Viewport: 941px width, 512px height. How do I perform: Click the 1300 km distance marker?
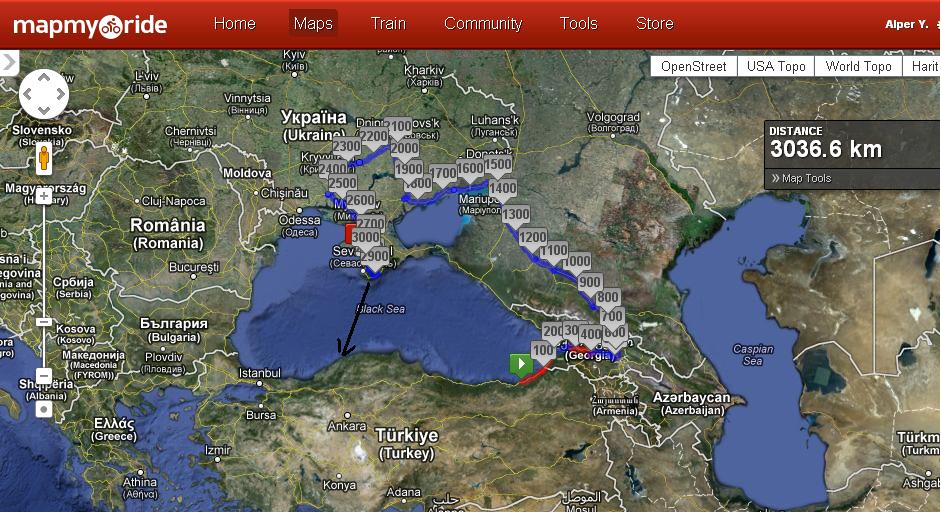click(516, 215)
